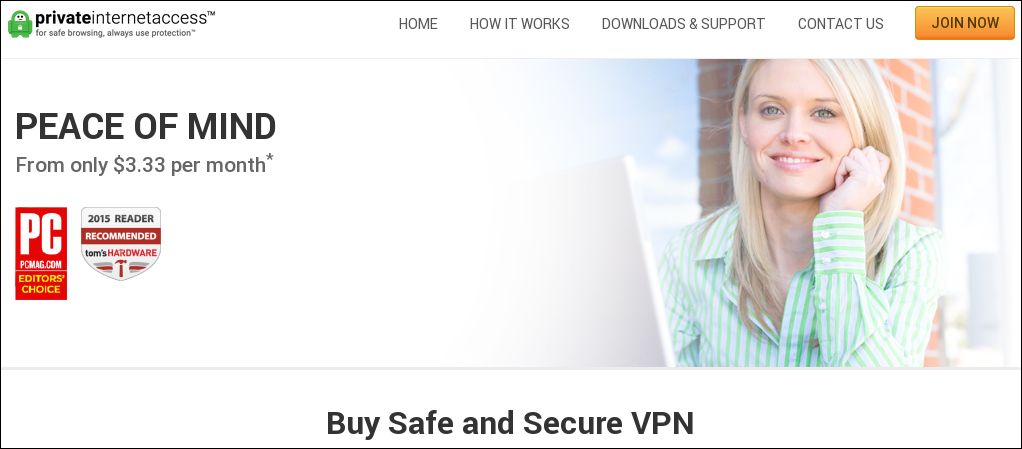Screen dimensions: 1022x449
Task: Select the Tom's Hardware reader recommended badge
Action: [x=121, y=243]
